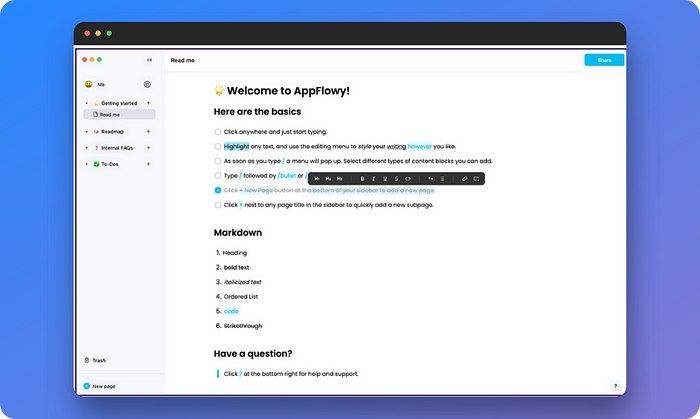Image resolution: width=700 pixels, height=419 pixels.
Task: Click the New page plus icon
Action: (87, 386)
